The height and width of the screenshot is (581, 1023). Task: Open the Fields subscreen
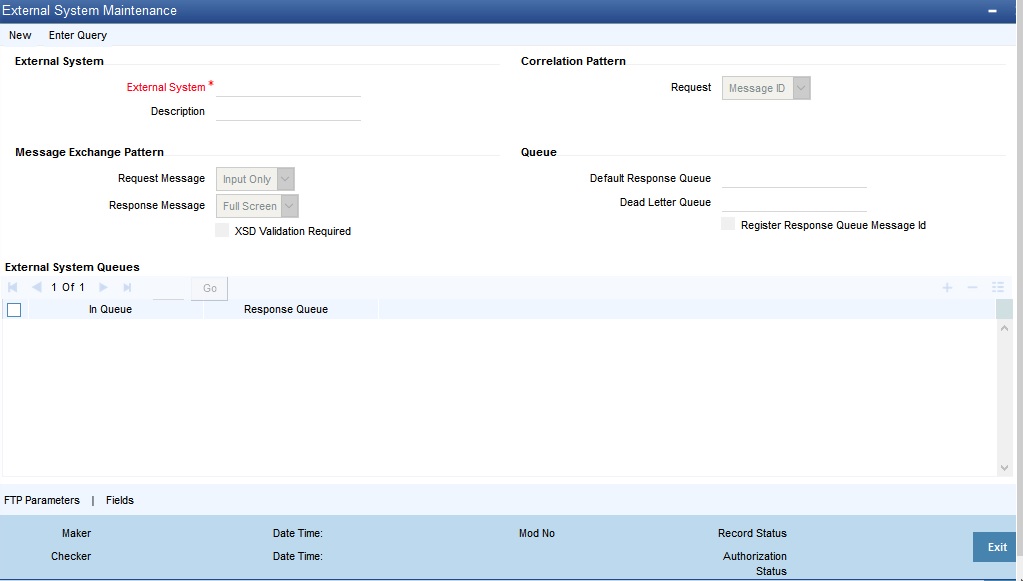point(120,500)
